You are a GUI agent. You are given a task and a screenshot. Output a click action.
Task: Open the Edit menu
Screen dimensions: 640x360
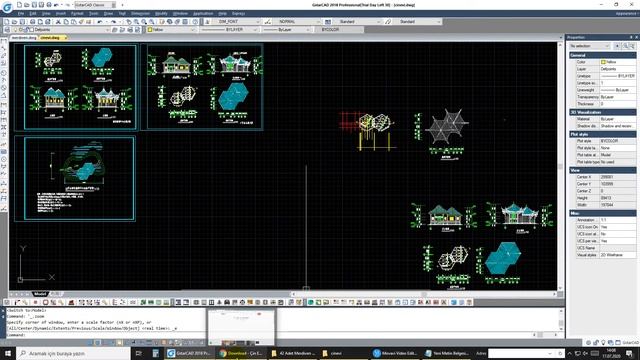(x=33, y=13)
